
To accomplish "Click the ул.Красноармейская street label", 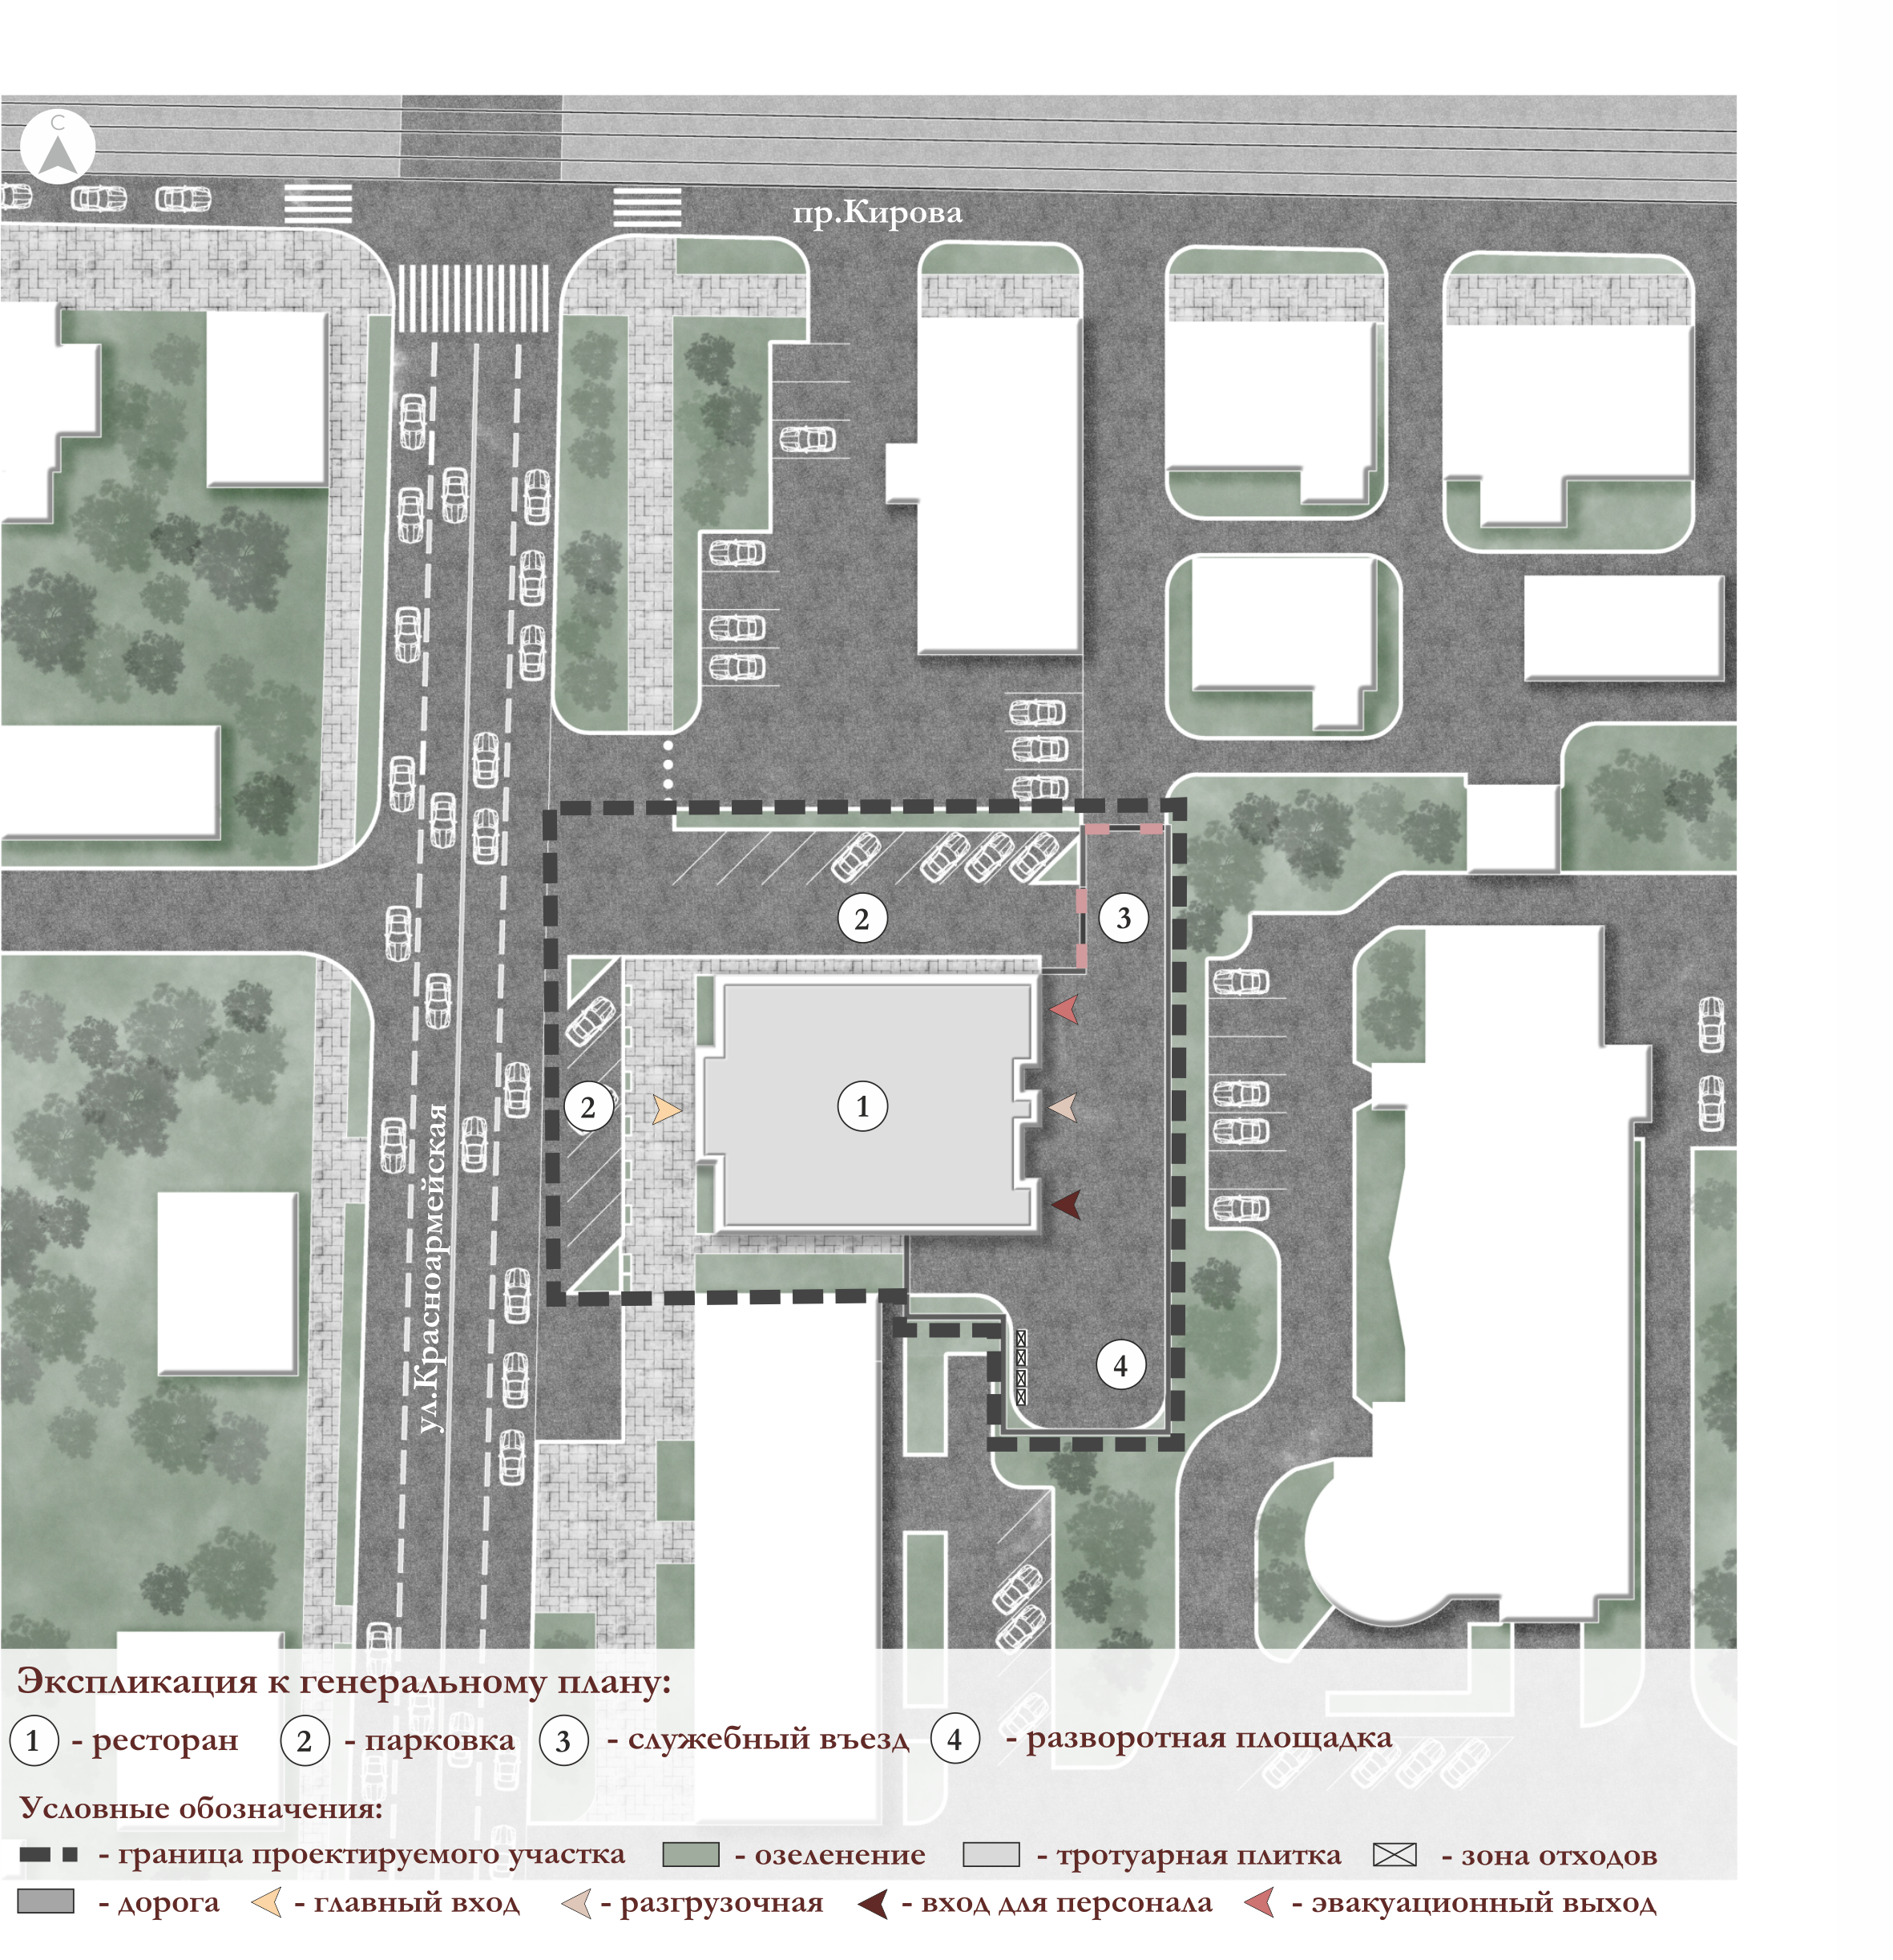I will pyautogui.click(x=431, y=1268).
